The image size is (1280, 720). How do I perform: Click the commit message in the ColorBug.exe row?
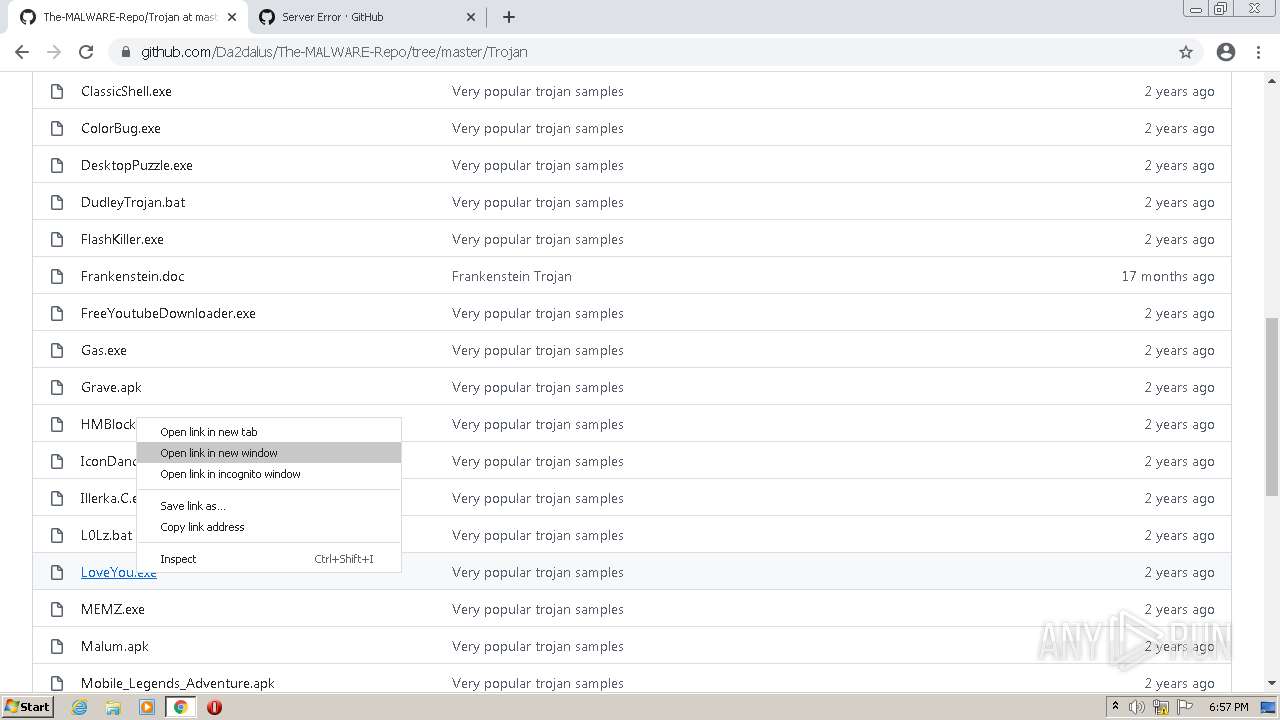pos(538,128)
